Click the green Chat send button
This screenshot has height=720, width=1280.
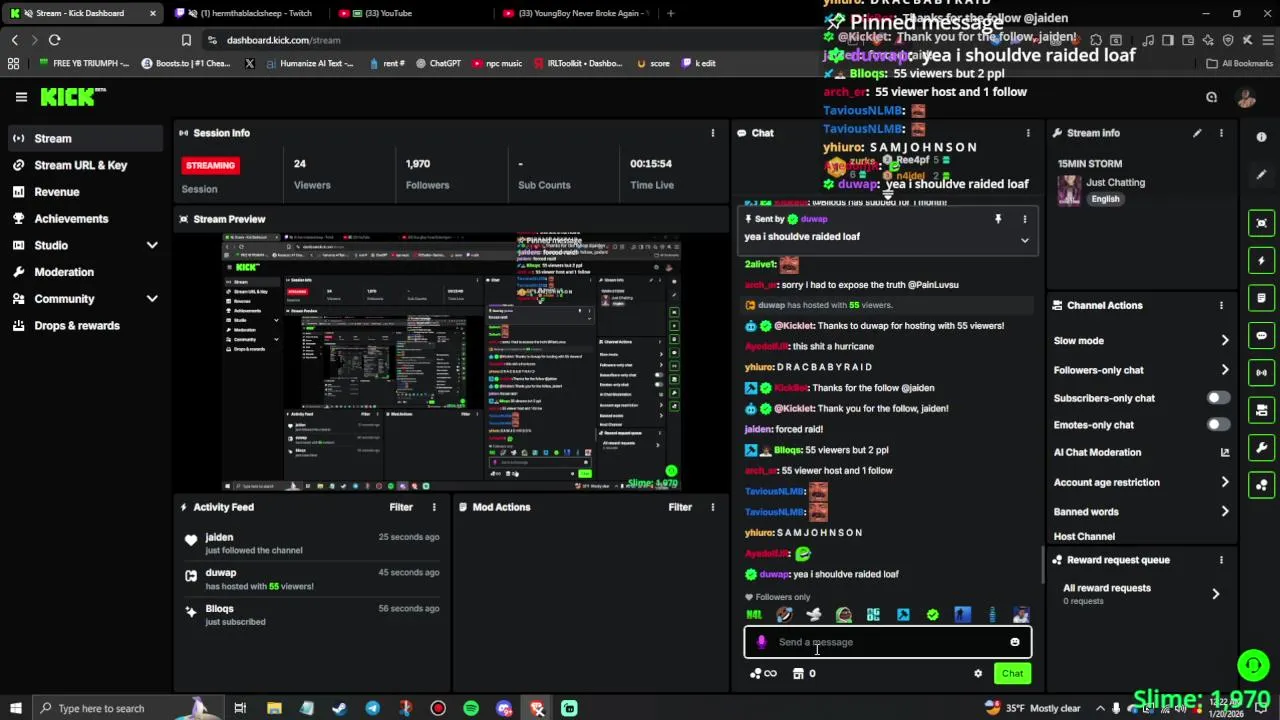pos(1012,673)
